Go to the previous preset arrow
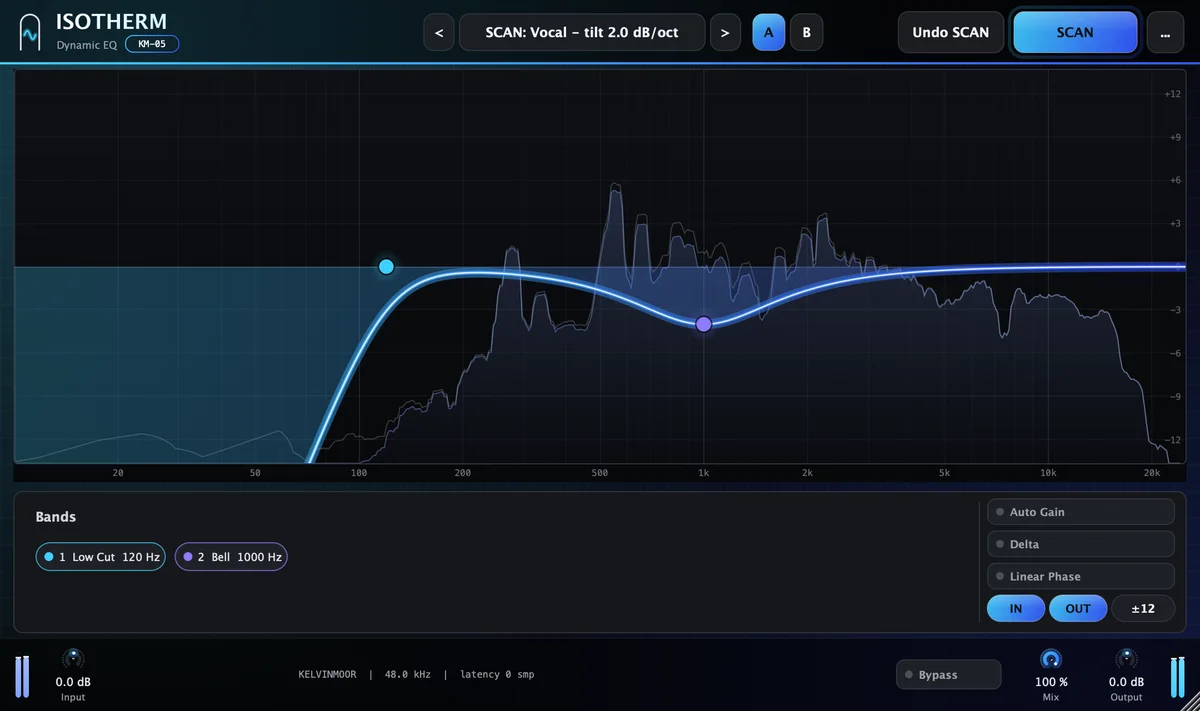This screenshot has height=711, width=1200. 439,32
